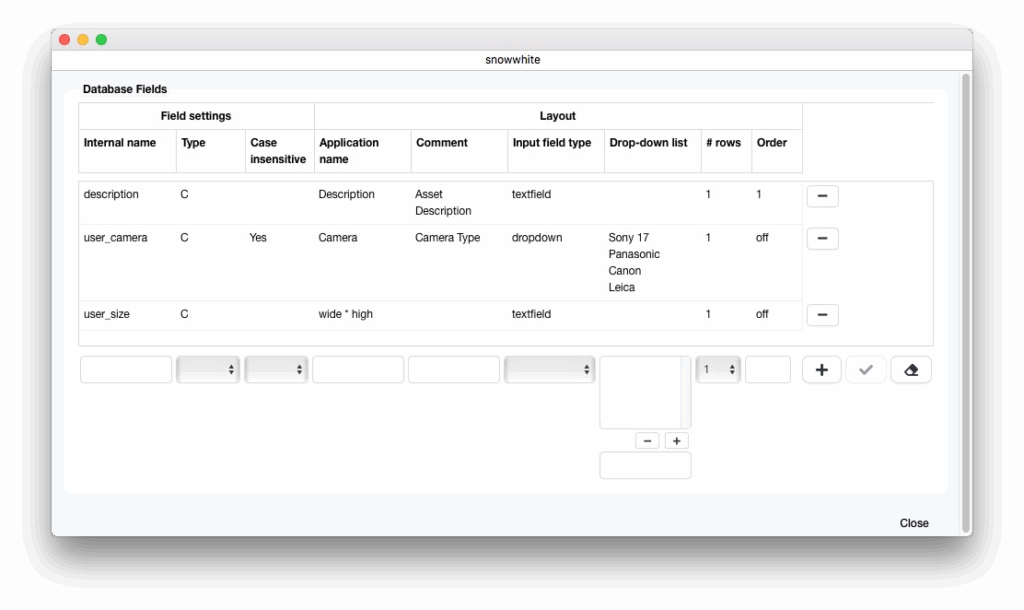
Task: Open the Input field type dropdown
Action: 549,370
